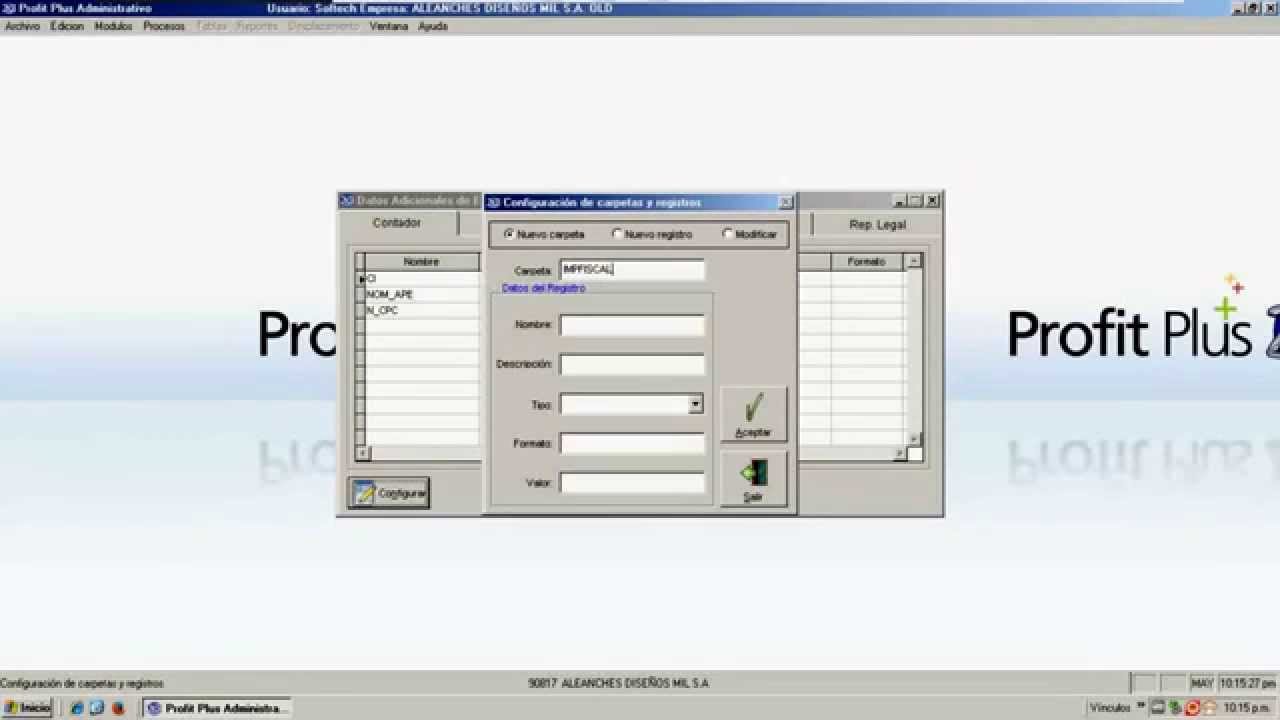Open the Ventana menu
Screen dimensions: 1280x720
pyautogui.click(x=389, y=26)
